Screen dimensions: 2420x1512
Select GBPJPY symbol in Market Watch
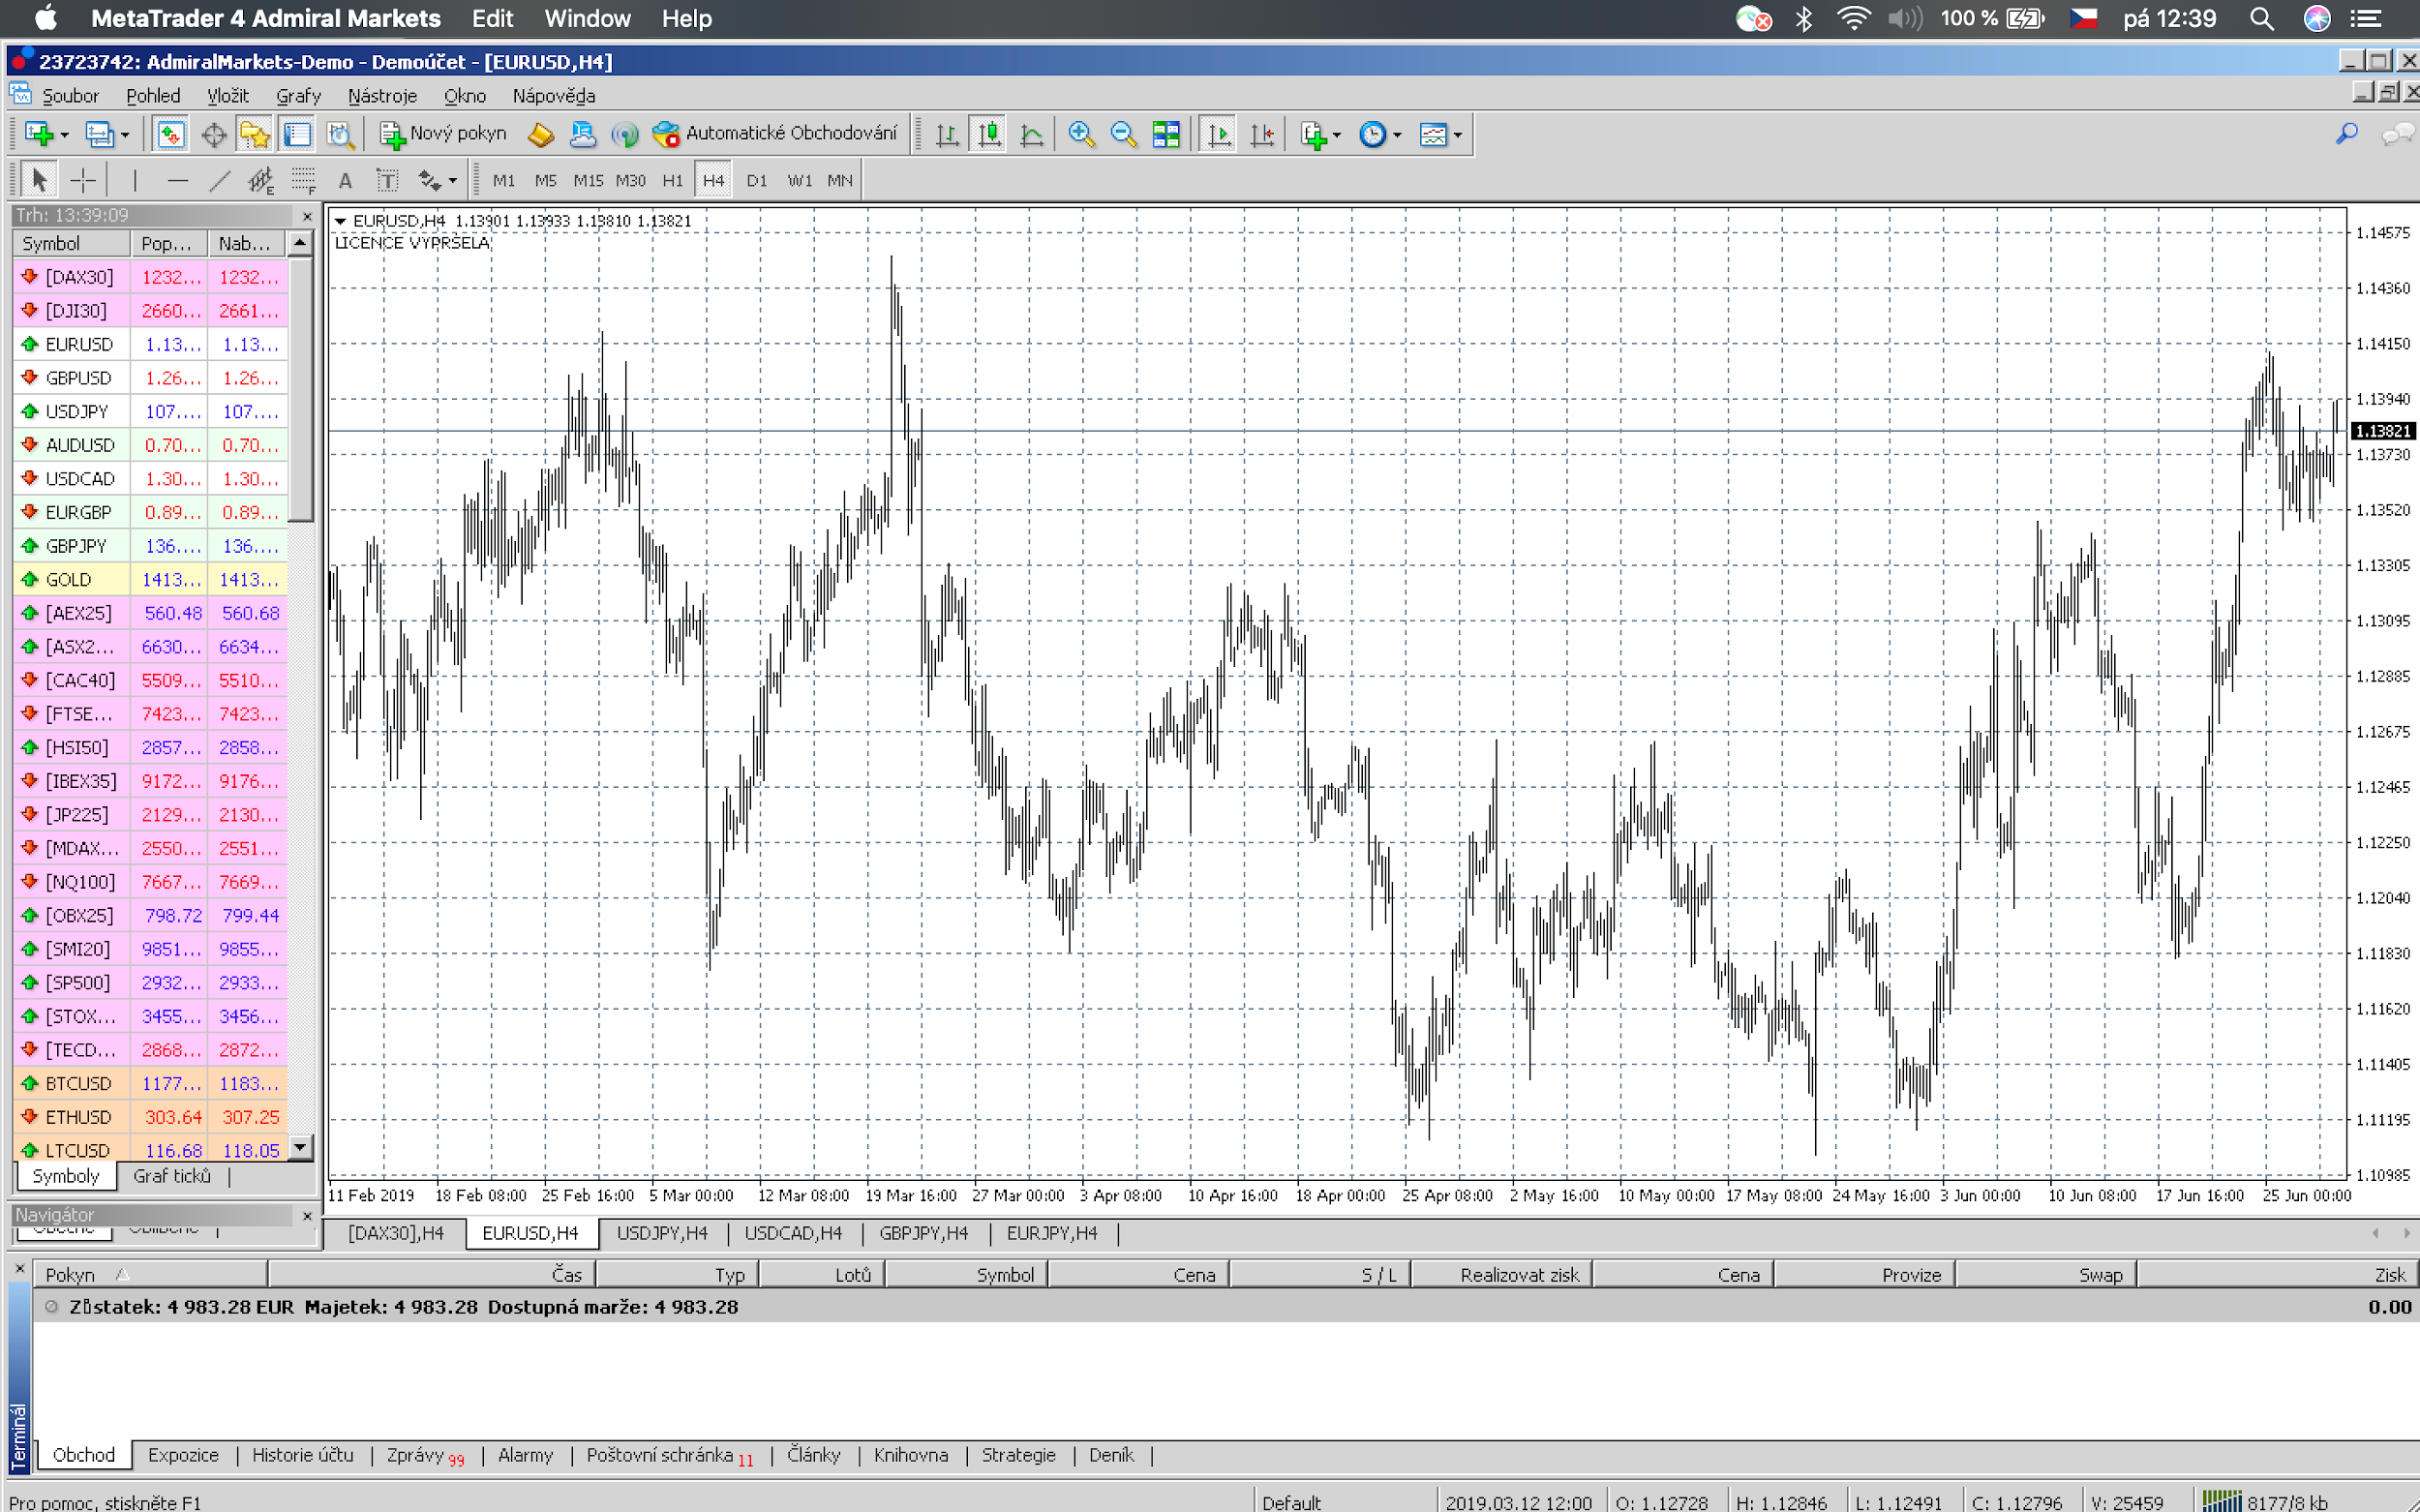click(x=76, y=546)
